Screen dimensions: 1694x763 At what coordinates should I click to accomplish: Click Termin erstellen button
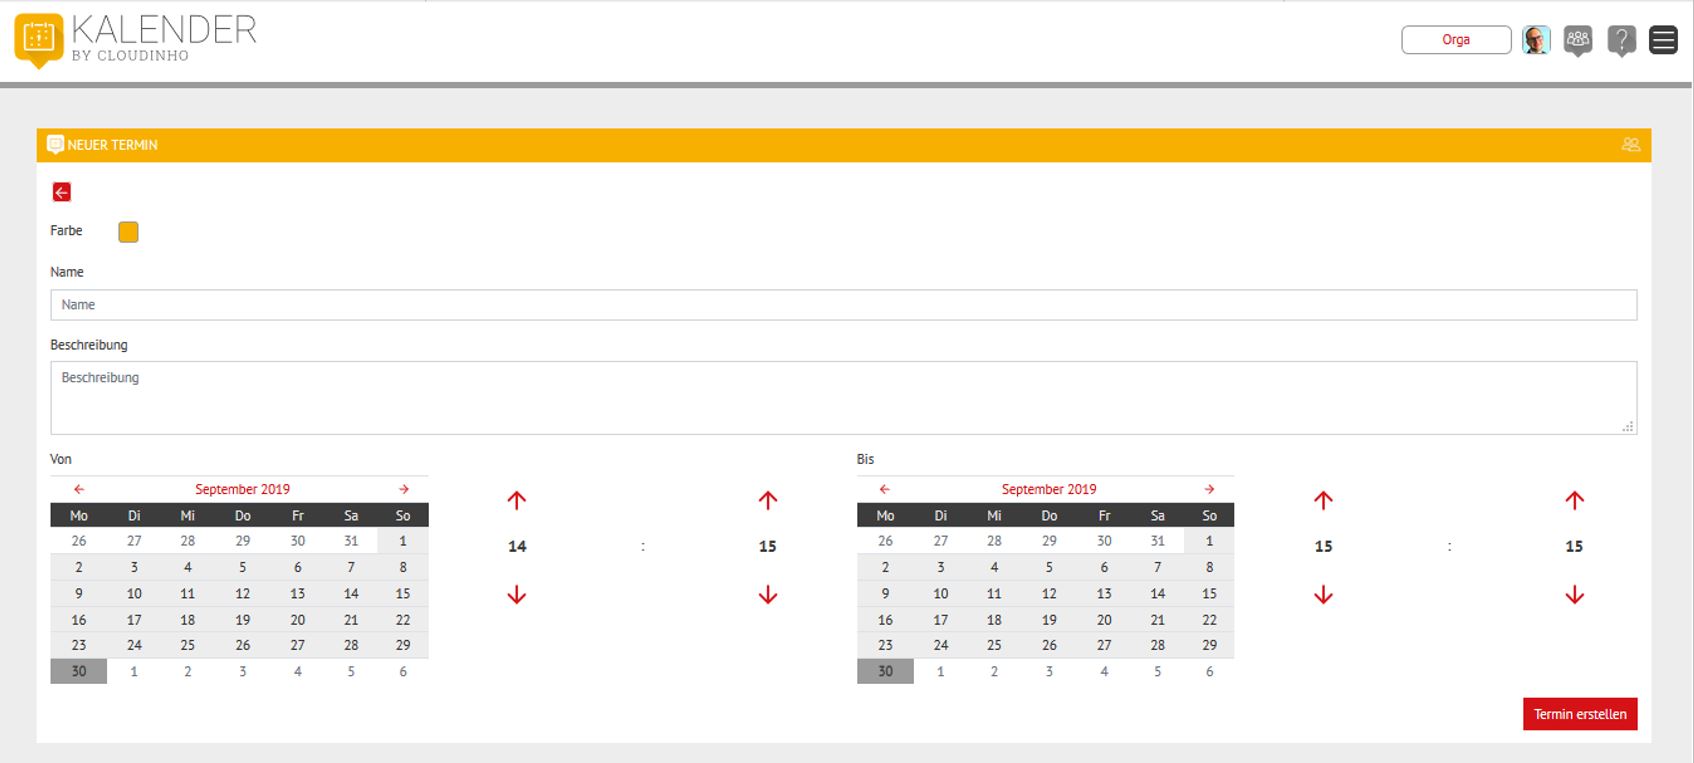point(1580,714)
